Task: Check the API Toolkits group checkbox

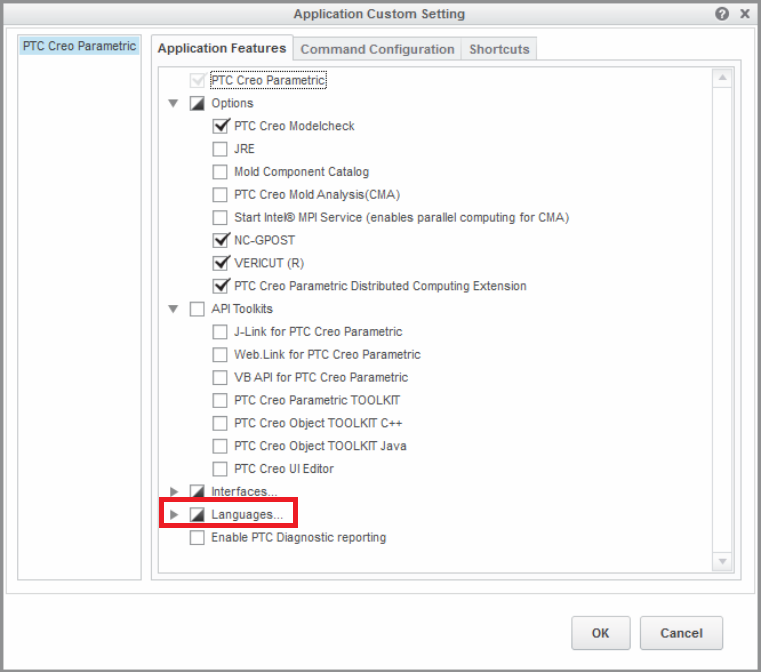Action: click(x=197, y=309)
